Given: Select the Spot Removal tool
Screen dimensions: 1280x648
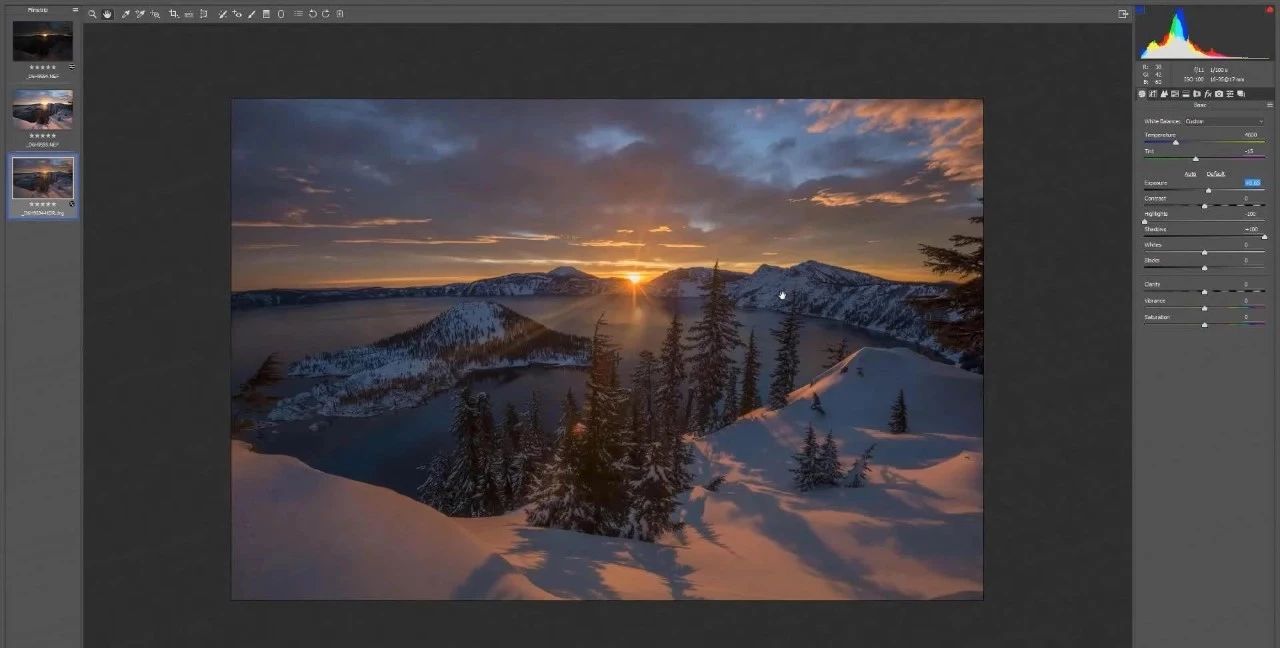Looking at the screenshot, I should click(221, 14).
